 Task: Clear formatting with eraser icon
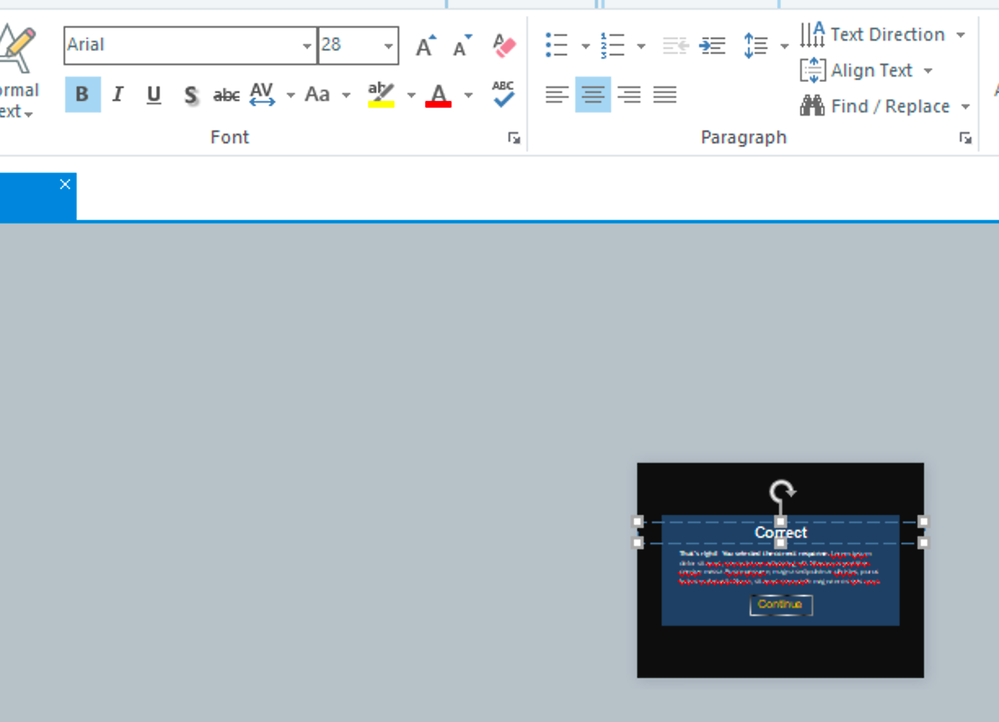coord(504,46)
